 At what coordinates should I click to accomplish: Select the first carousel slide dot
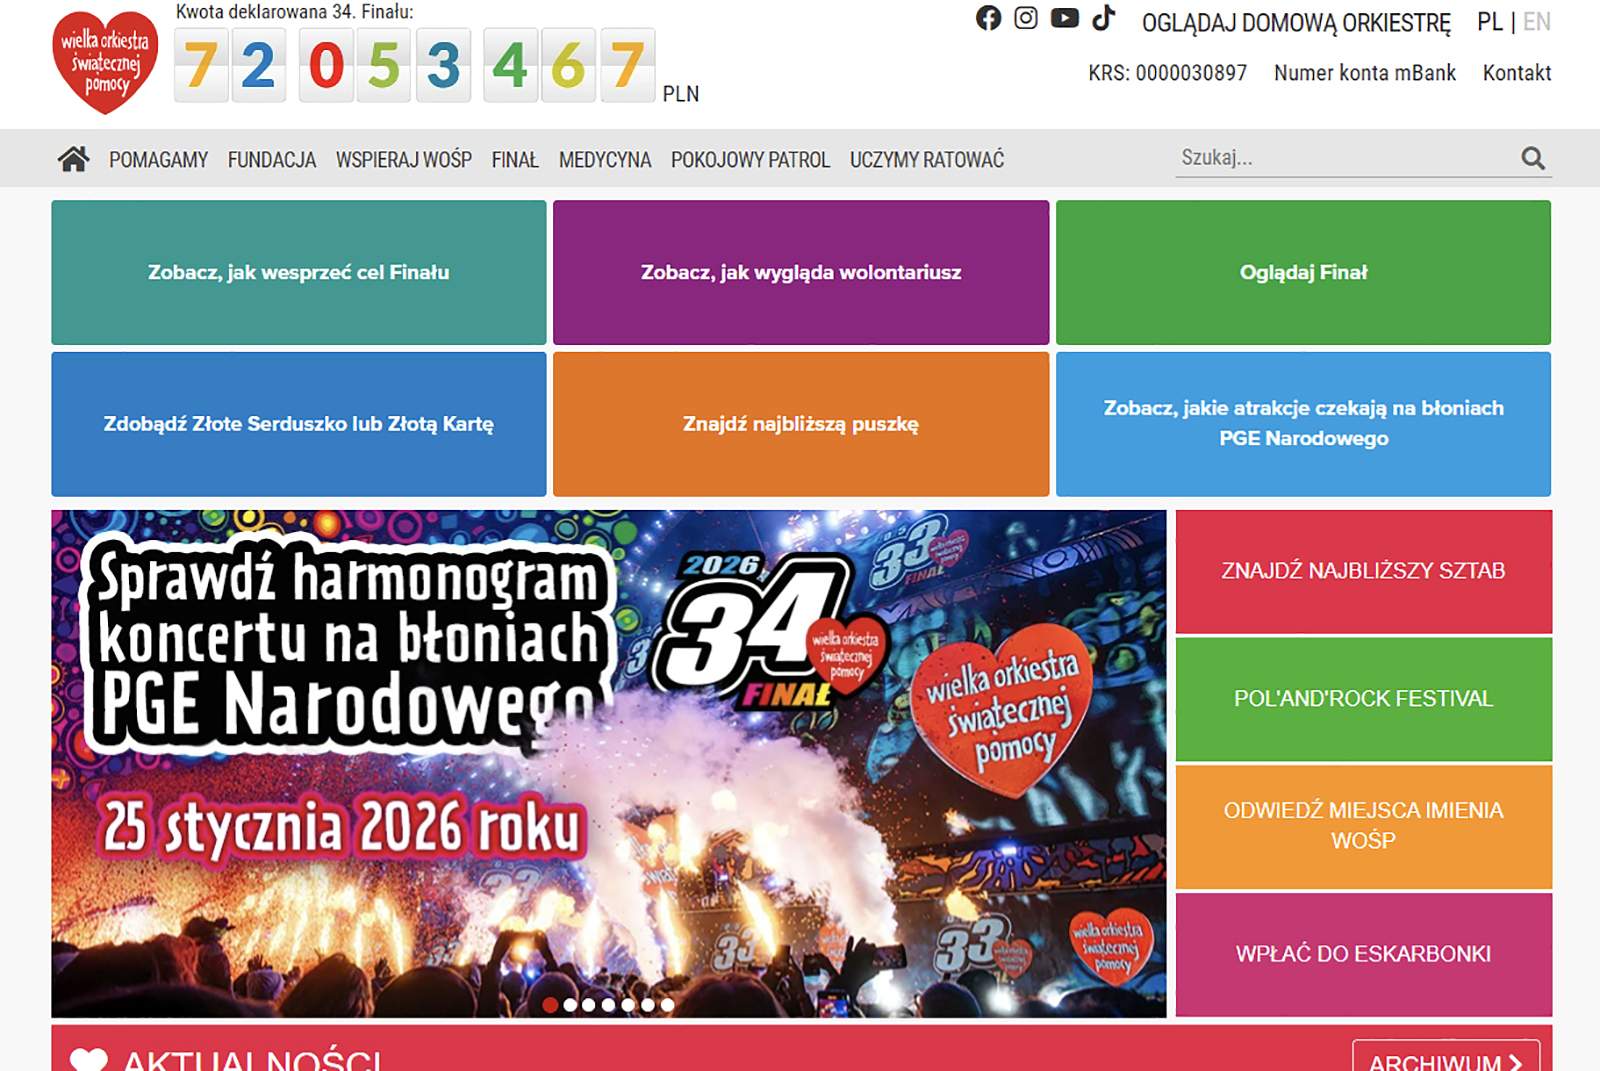pyautogui.click(x=550, y=1005)
